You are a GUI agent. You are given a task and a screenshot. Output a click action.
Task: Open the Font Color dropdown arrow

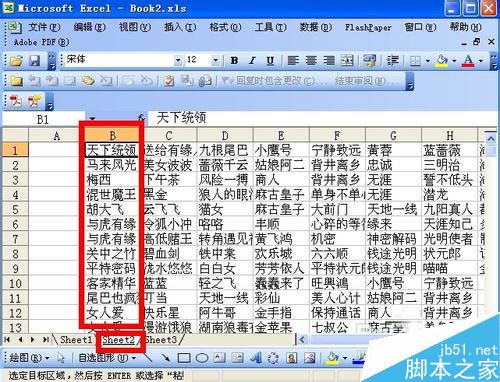(481, 61)
